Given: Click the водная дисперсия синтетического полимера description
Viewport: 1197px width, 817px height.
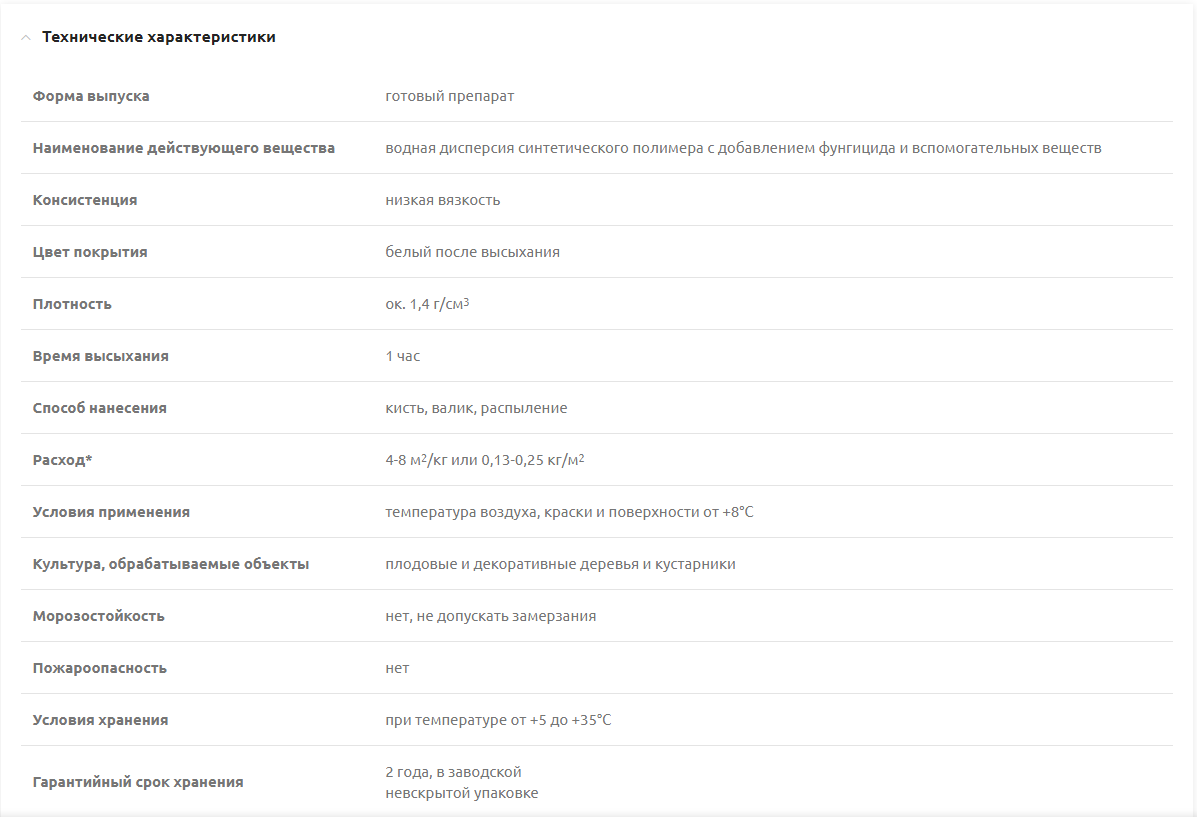Looking at the screenshot, I should coord(743,148).
